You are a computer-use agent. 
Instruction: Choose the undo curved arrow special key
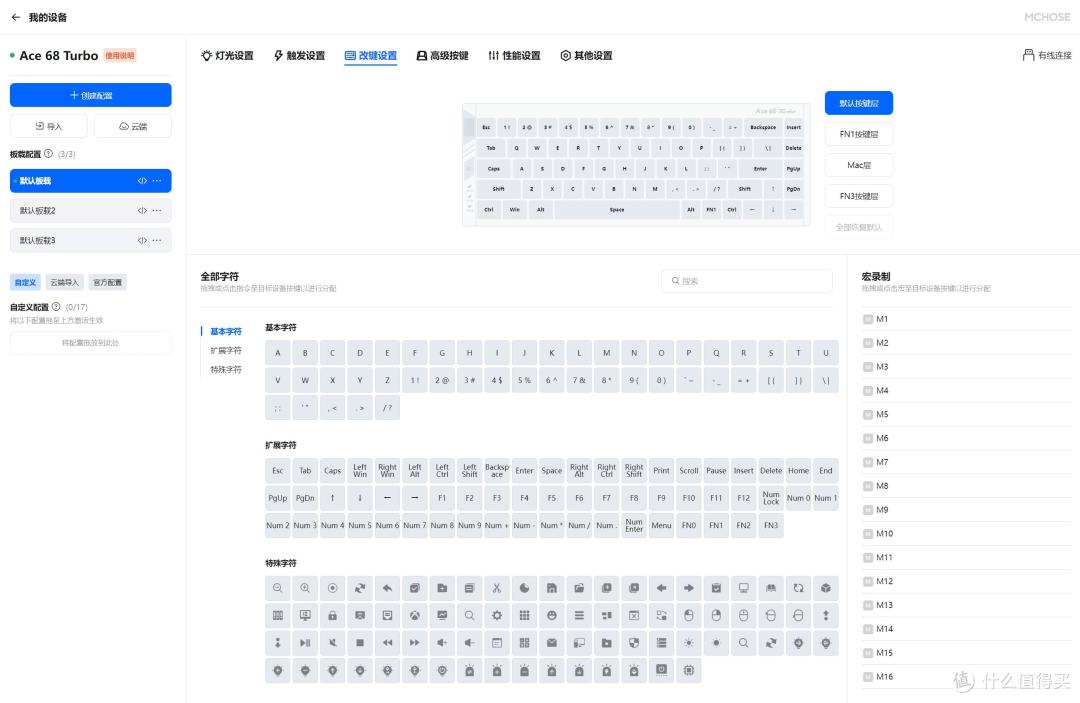pos(387,588)
